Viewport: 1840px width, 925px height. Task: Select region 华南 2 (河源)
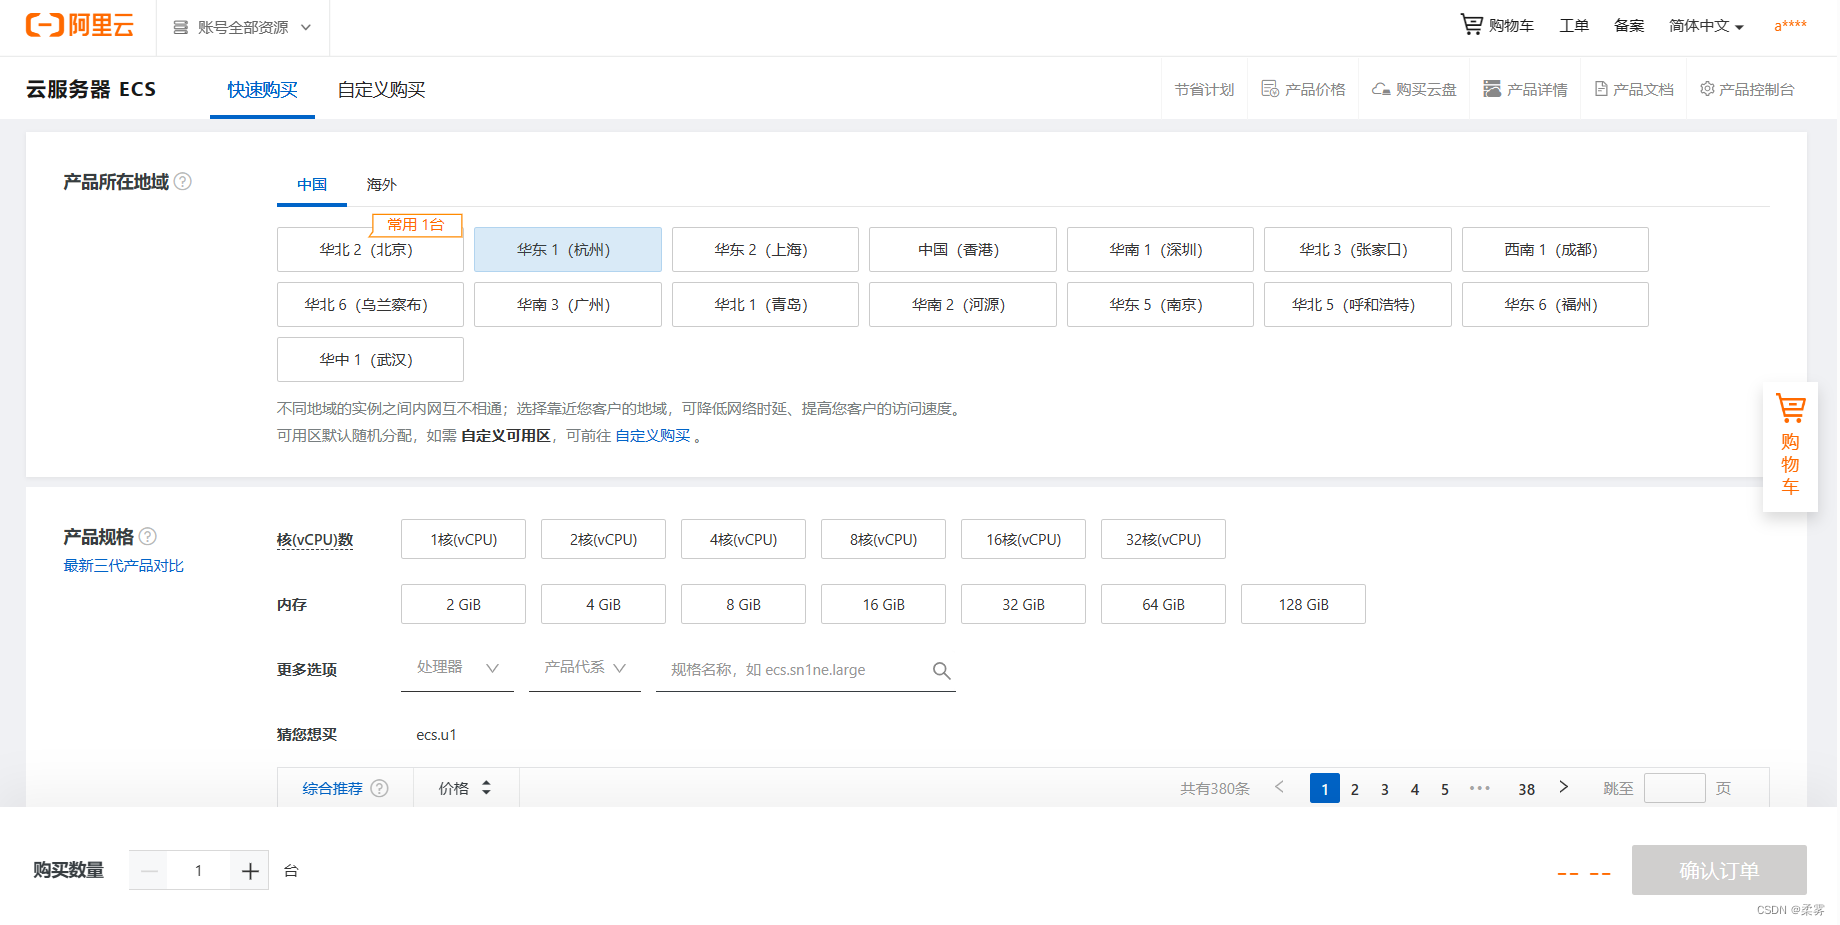click(x=963, y=305)
